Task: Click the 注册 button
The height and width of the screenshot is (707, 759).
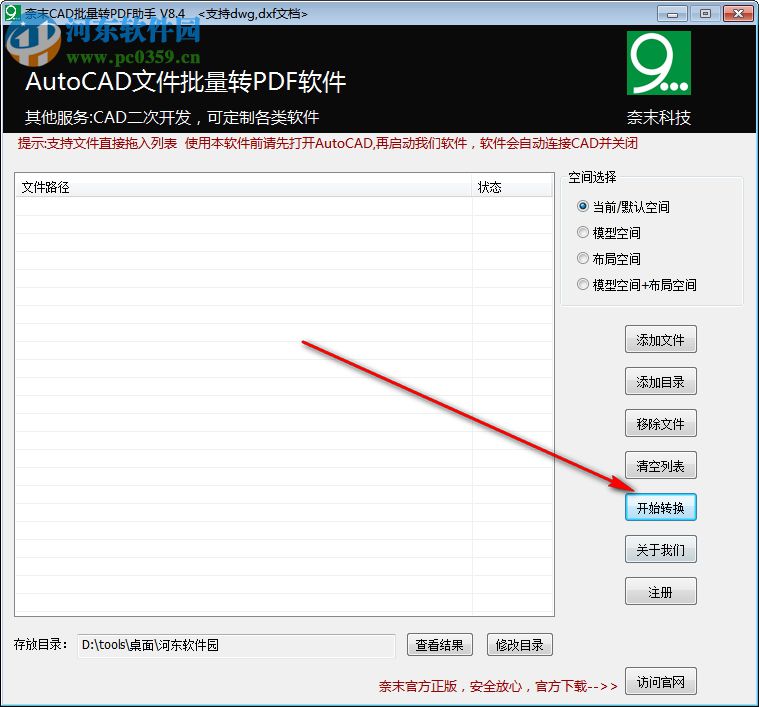Action: click(x=660, y=591)
